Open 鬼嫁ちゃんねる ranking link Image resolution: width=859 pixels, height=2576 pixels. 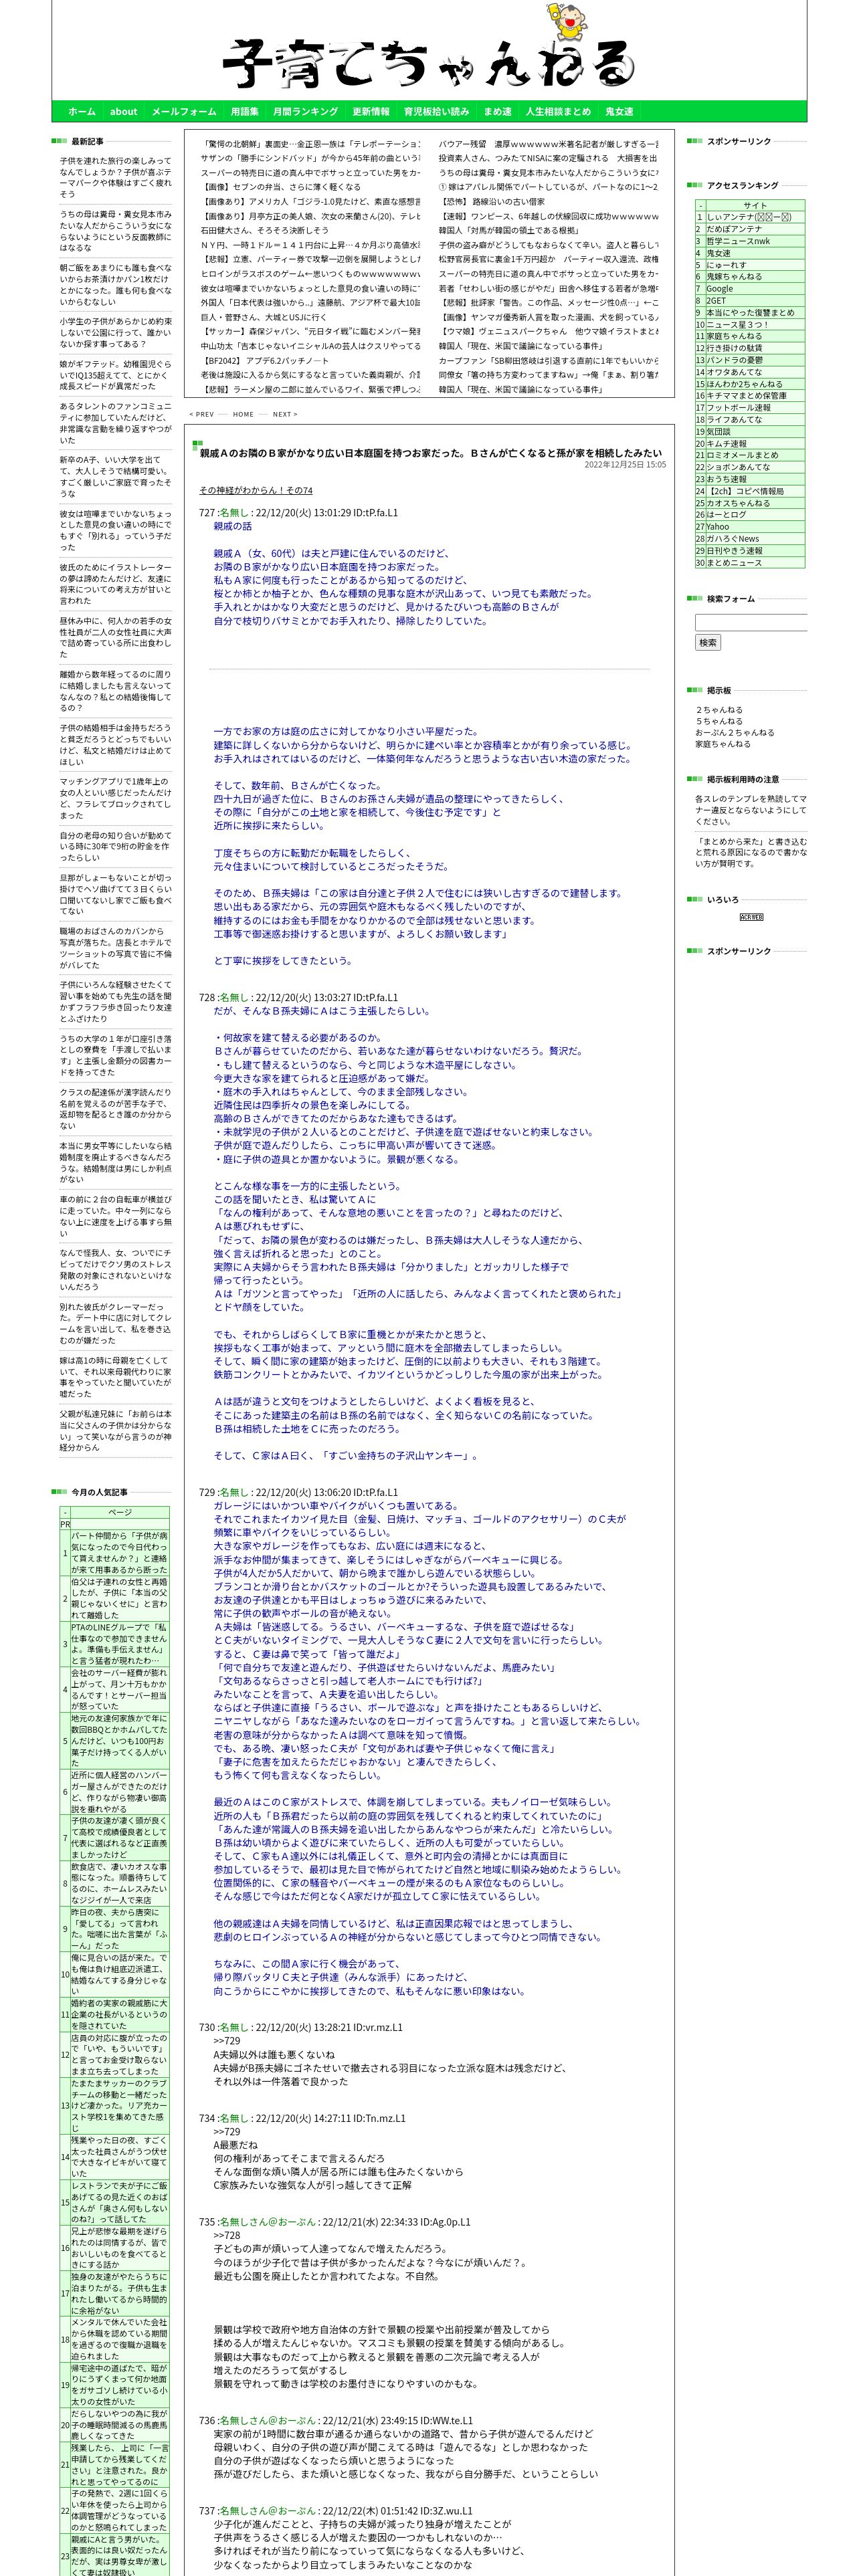(734, 277)
